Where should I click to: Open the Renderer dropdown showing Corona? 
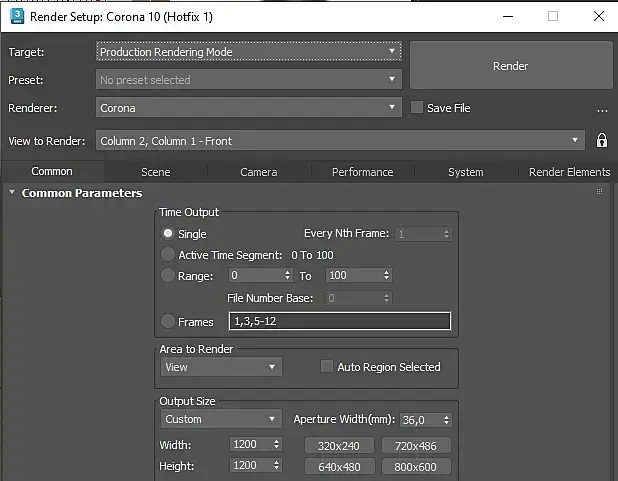pos(249,108)
